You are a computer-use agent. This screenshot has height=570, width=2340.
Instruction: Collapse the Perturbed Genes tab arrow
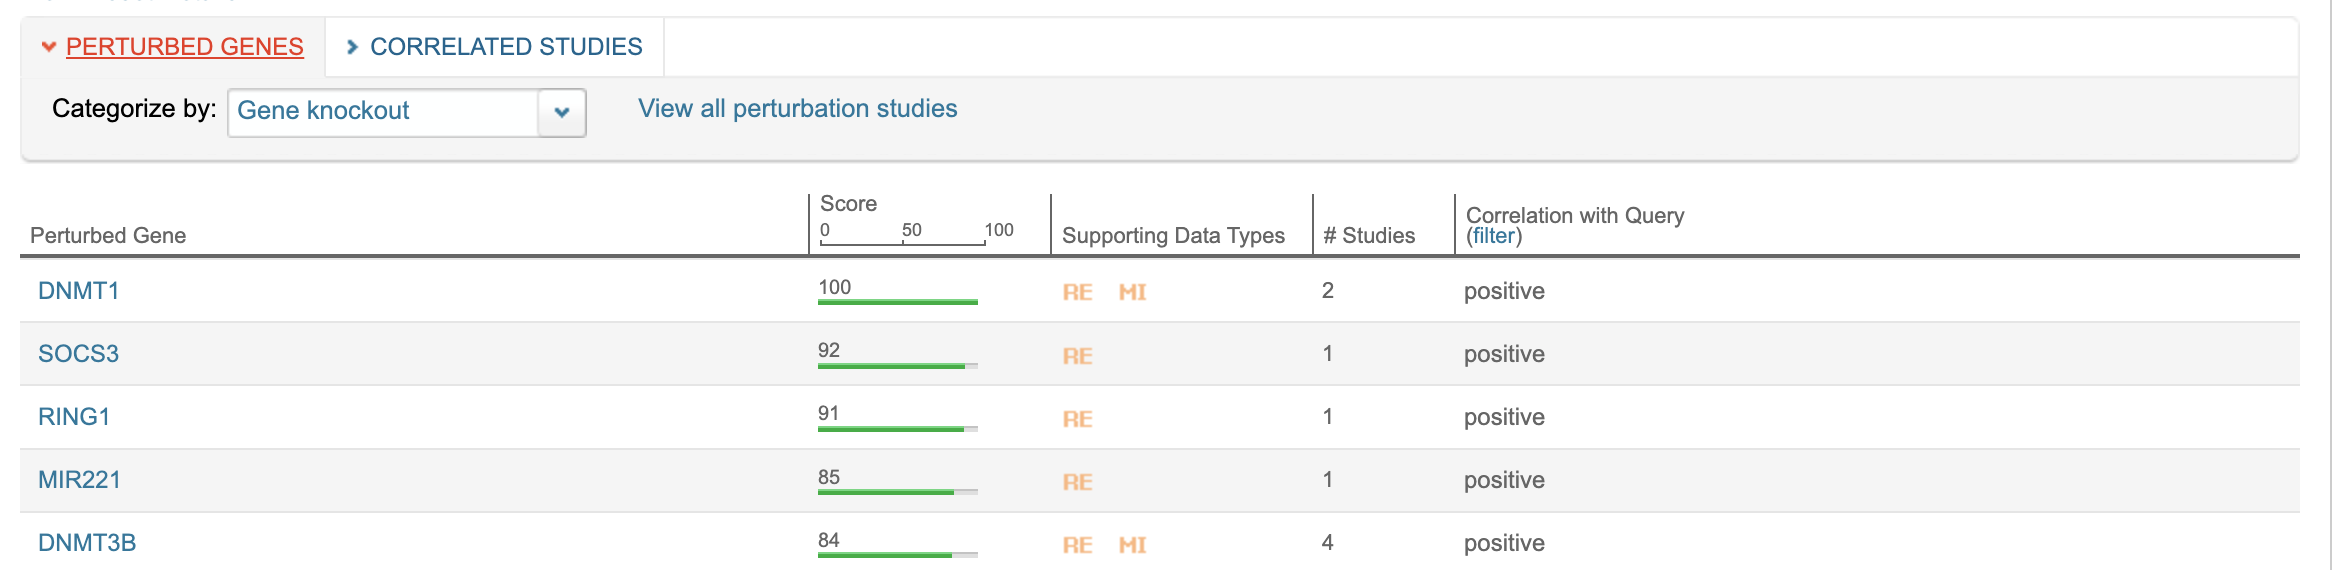pos(48,47)
